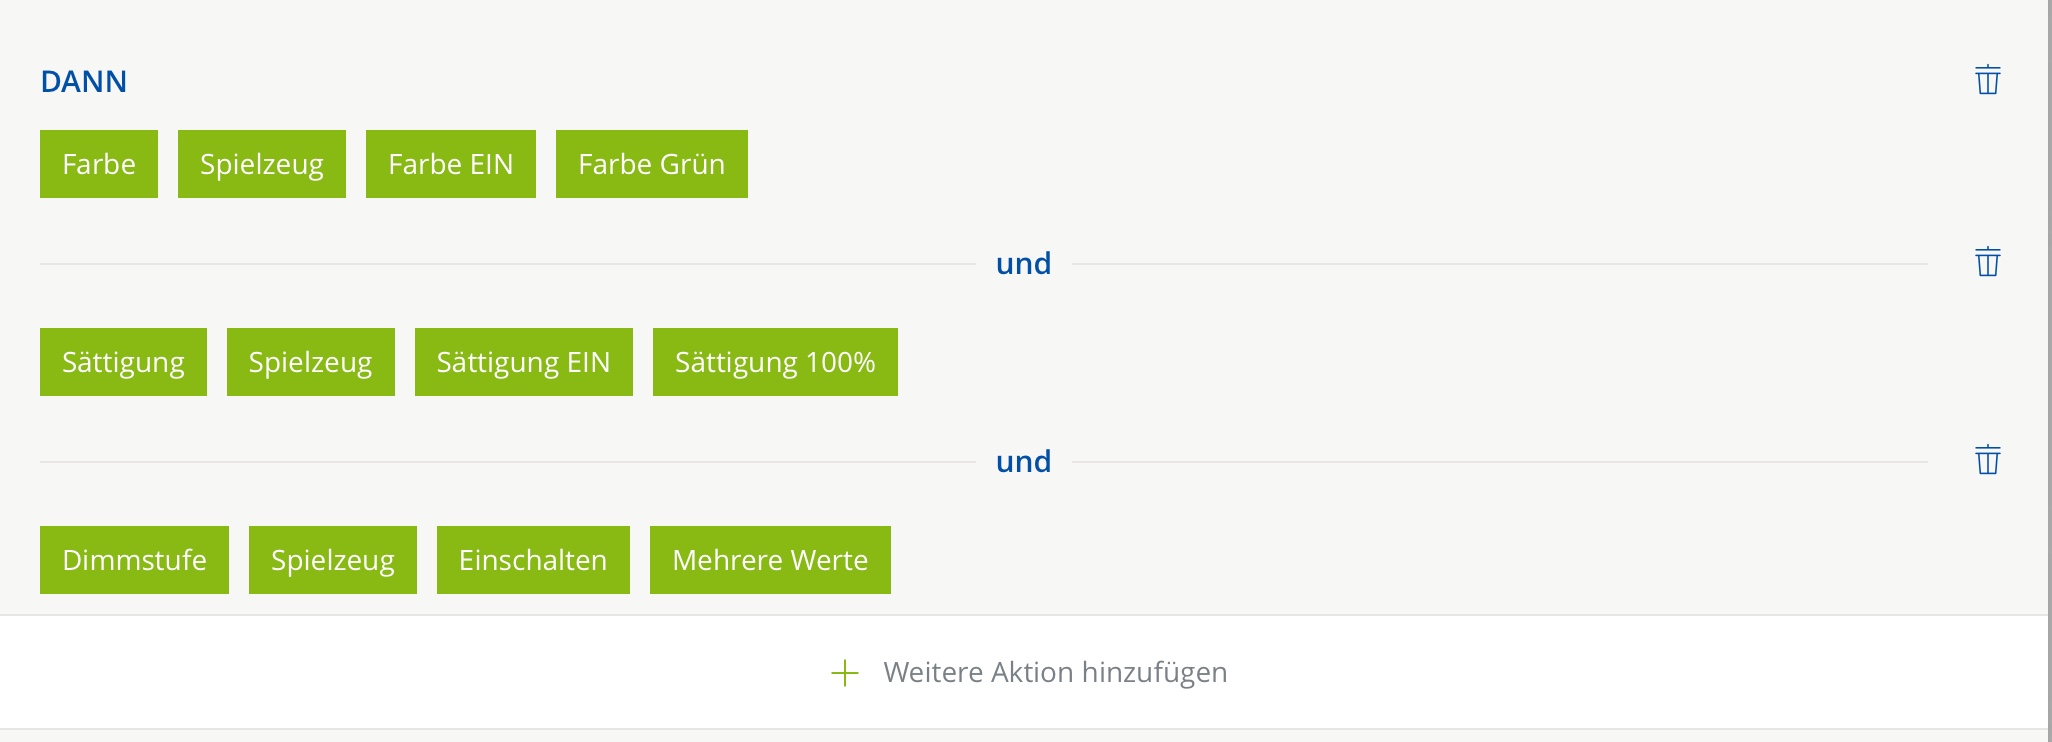
Task: Click the Weitere Aktion hinzufügen link
Action: (1055, 672)
